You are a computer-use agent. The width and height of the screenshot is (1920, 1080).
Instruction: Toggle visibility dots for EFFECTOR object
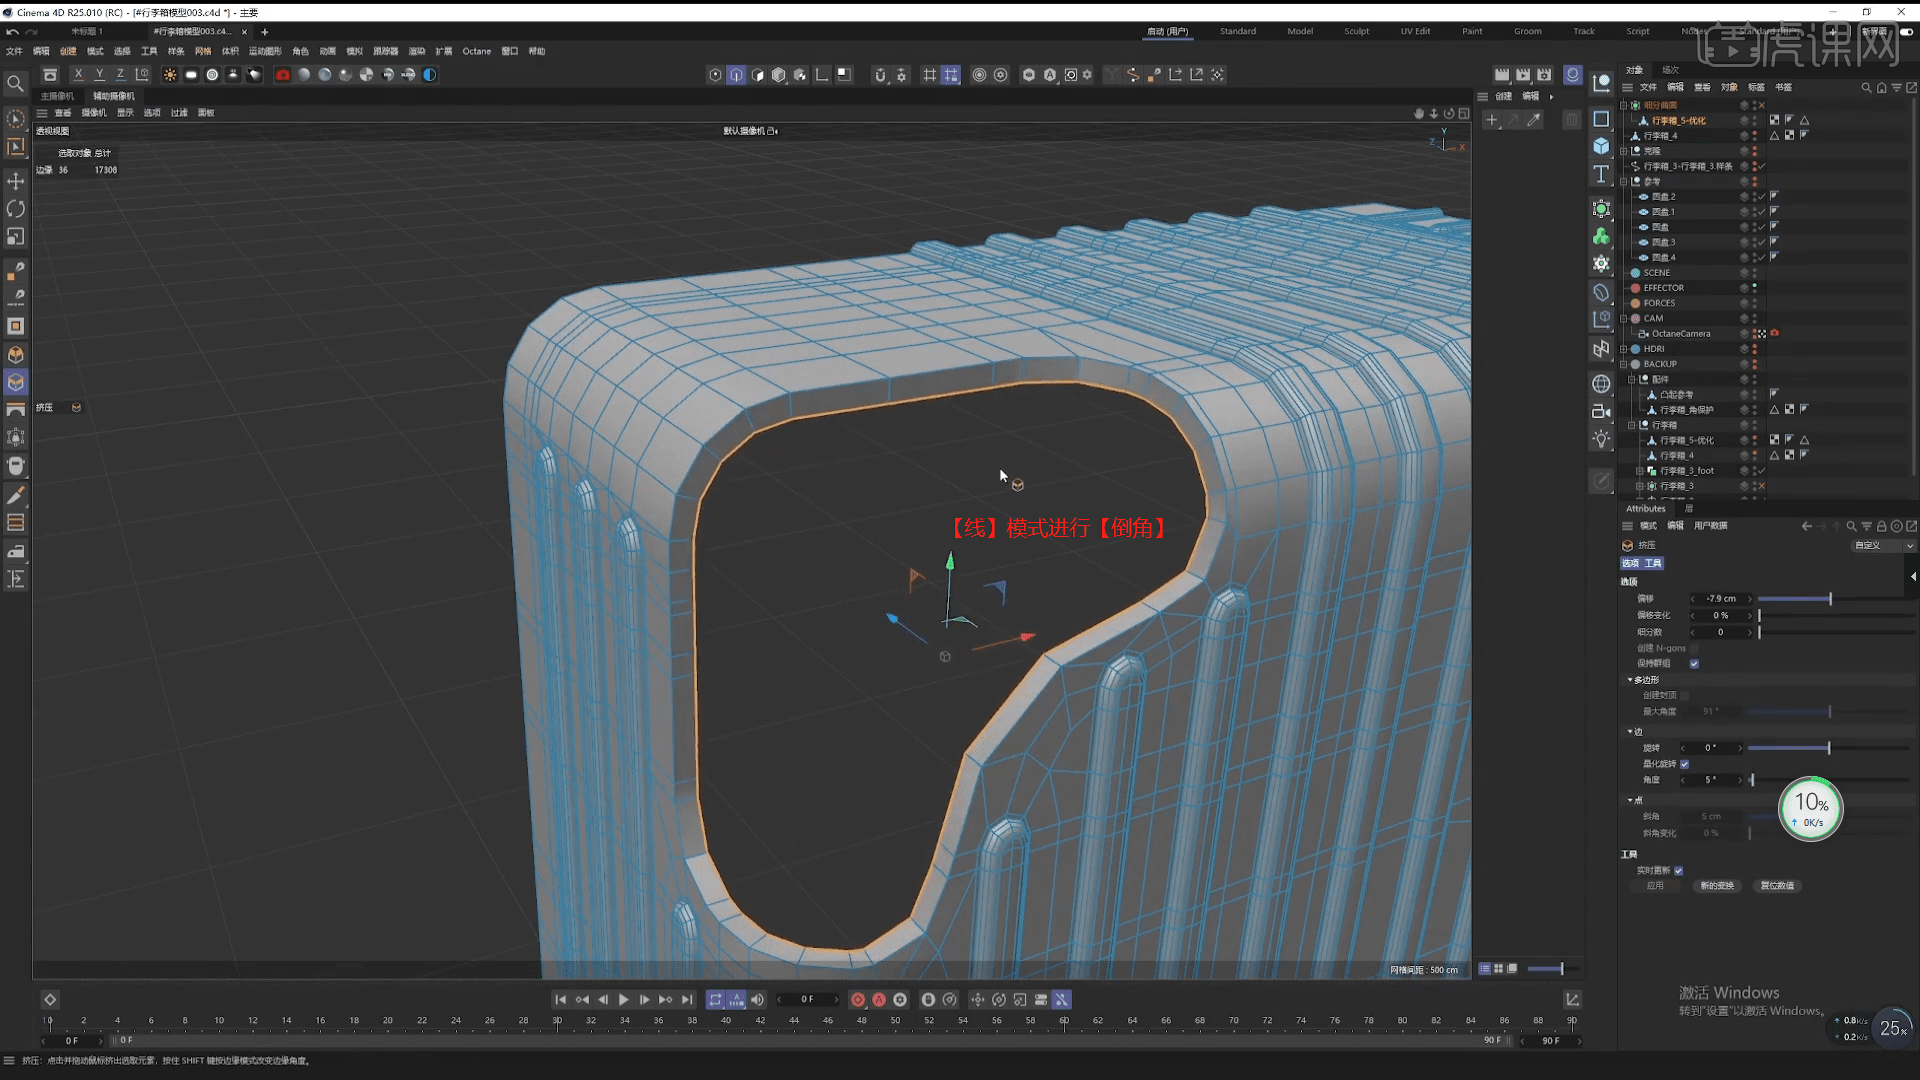pyautogui.click(x=1754, y=288)
